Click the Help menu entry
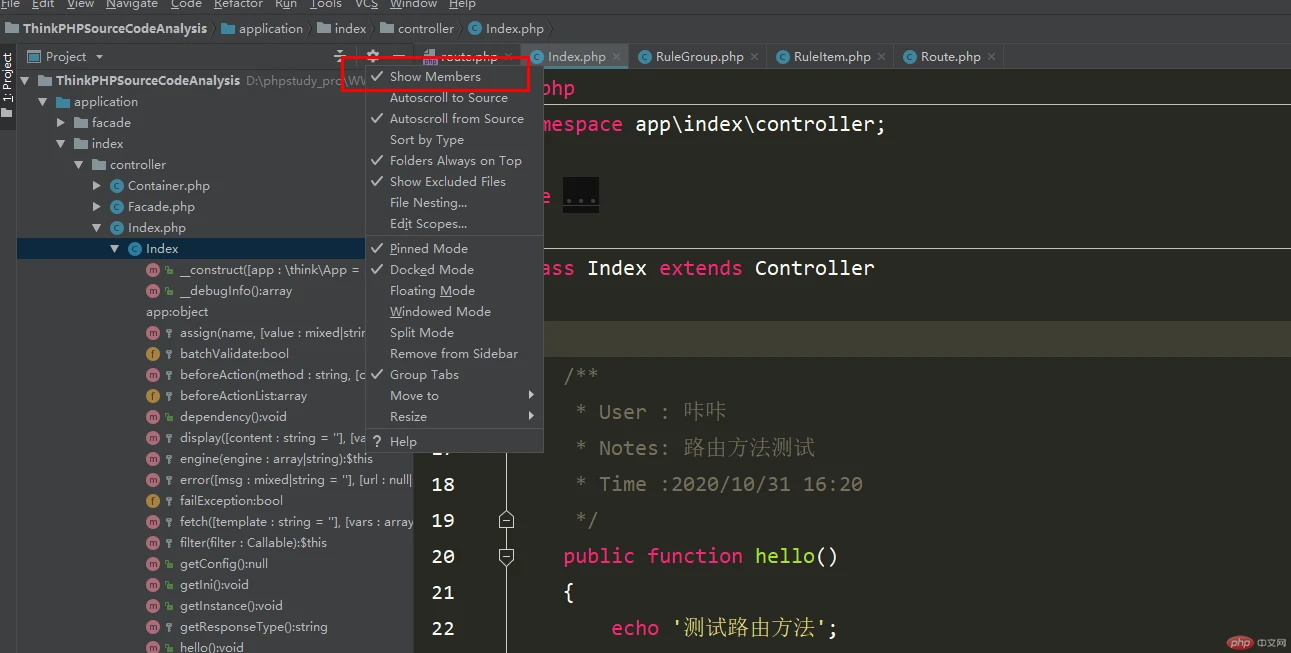This screenshot has height=653, width=1291. tap(403, 442)
